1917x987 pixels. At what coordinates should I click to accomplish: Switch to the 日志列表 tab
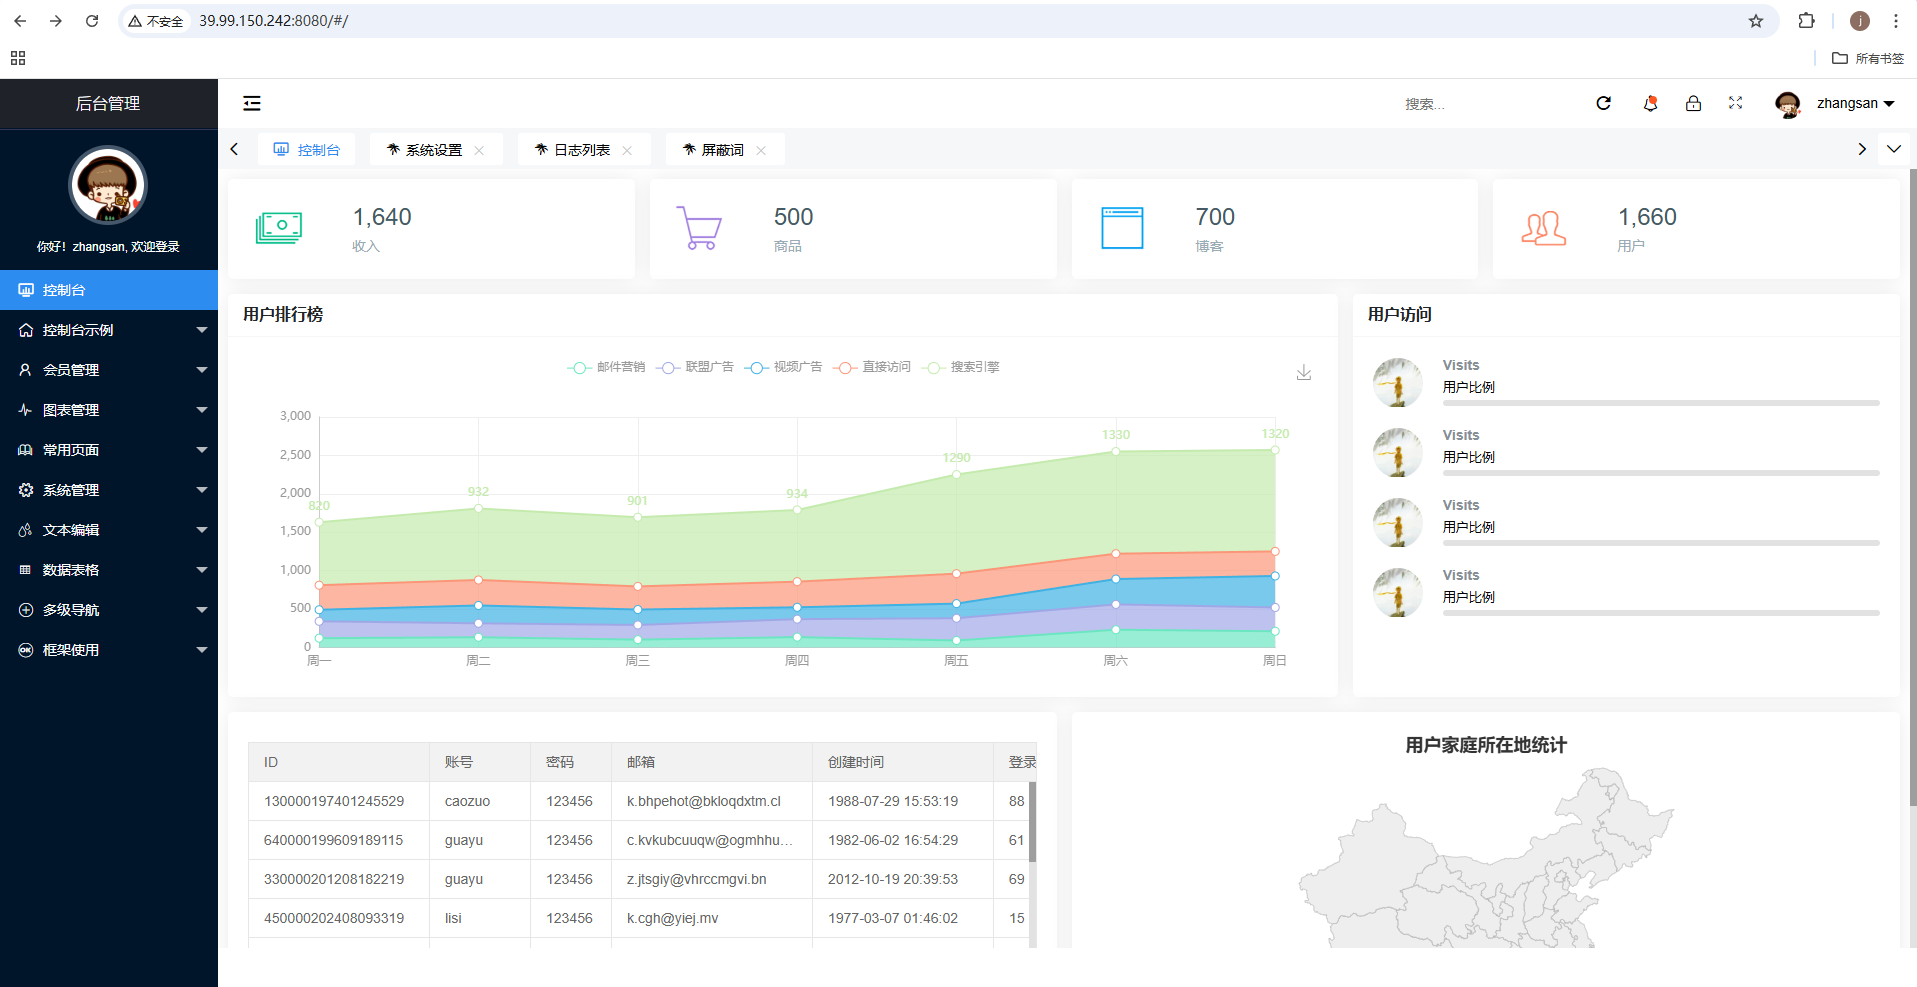[581, 150]
